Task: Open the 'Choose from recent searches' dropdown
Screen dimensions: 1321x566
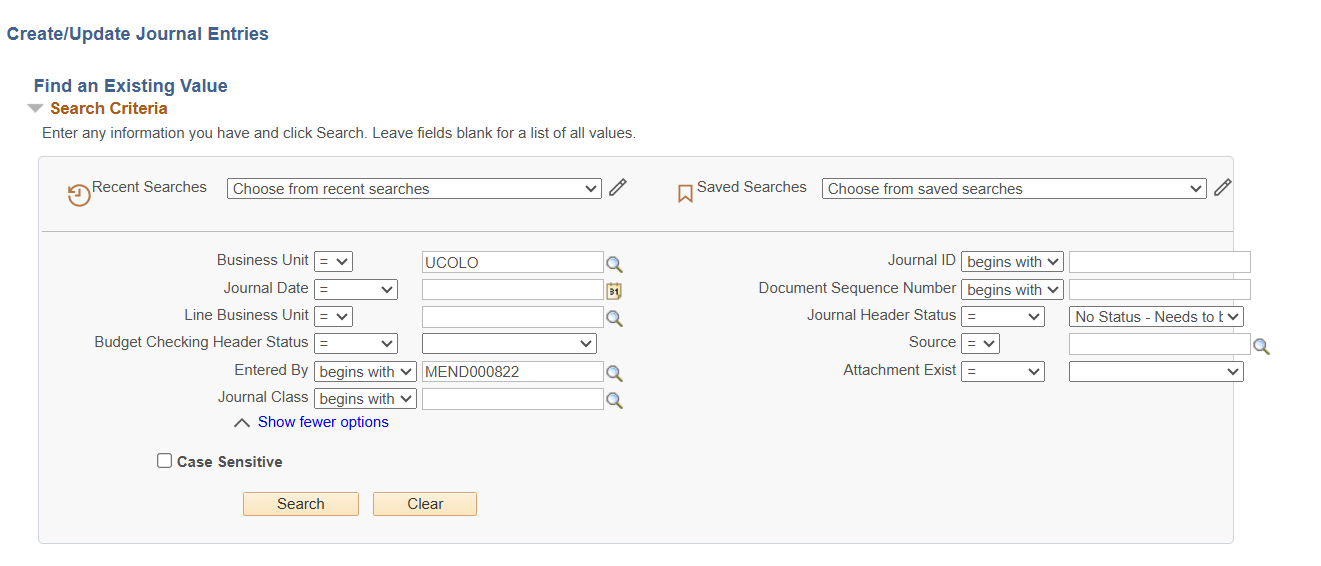Action: 414,189
